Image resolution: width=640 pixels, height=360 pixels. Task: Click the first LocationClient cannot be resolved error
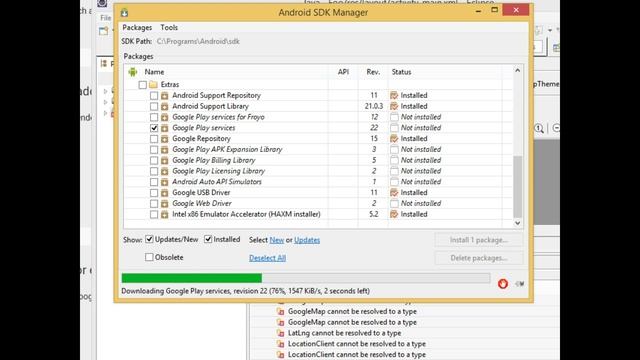point(357,344)
